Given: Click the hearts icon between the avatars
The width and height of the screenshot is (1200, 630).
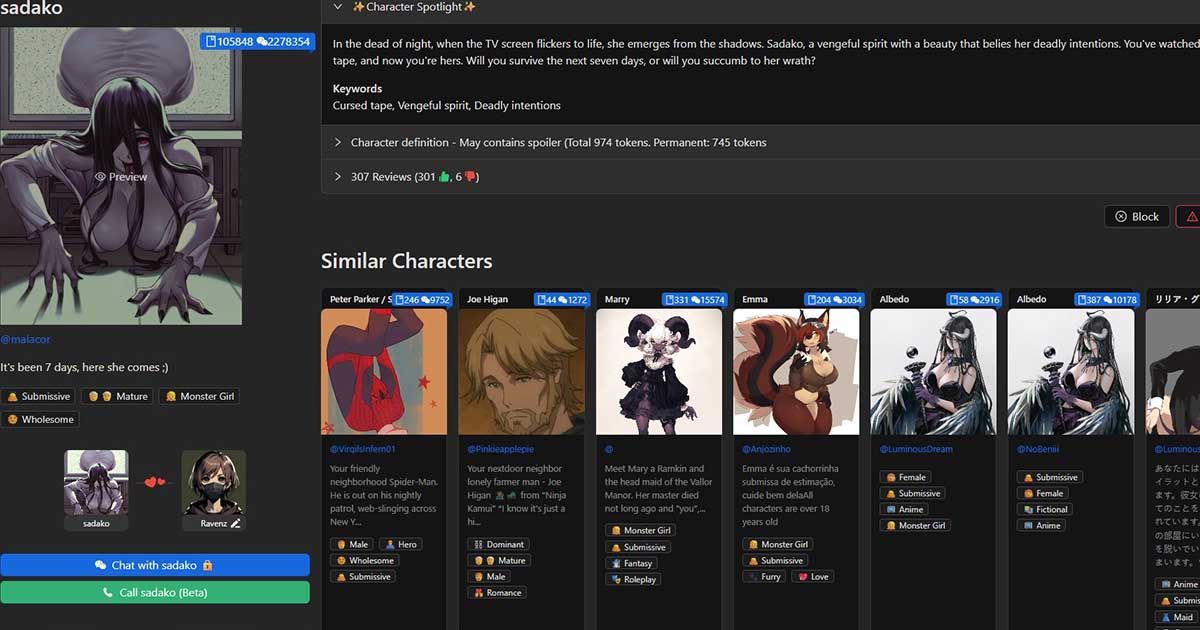Looking at the screenshot, I should click(154, 482).
